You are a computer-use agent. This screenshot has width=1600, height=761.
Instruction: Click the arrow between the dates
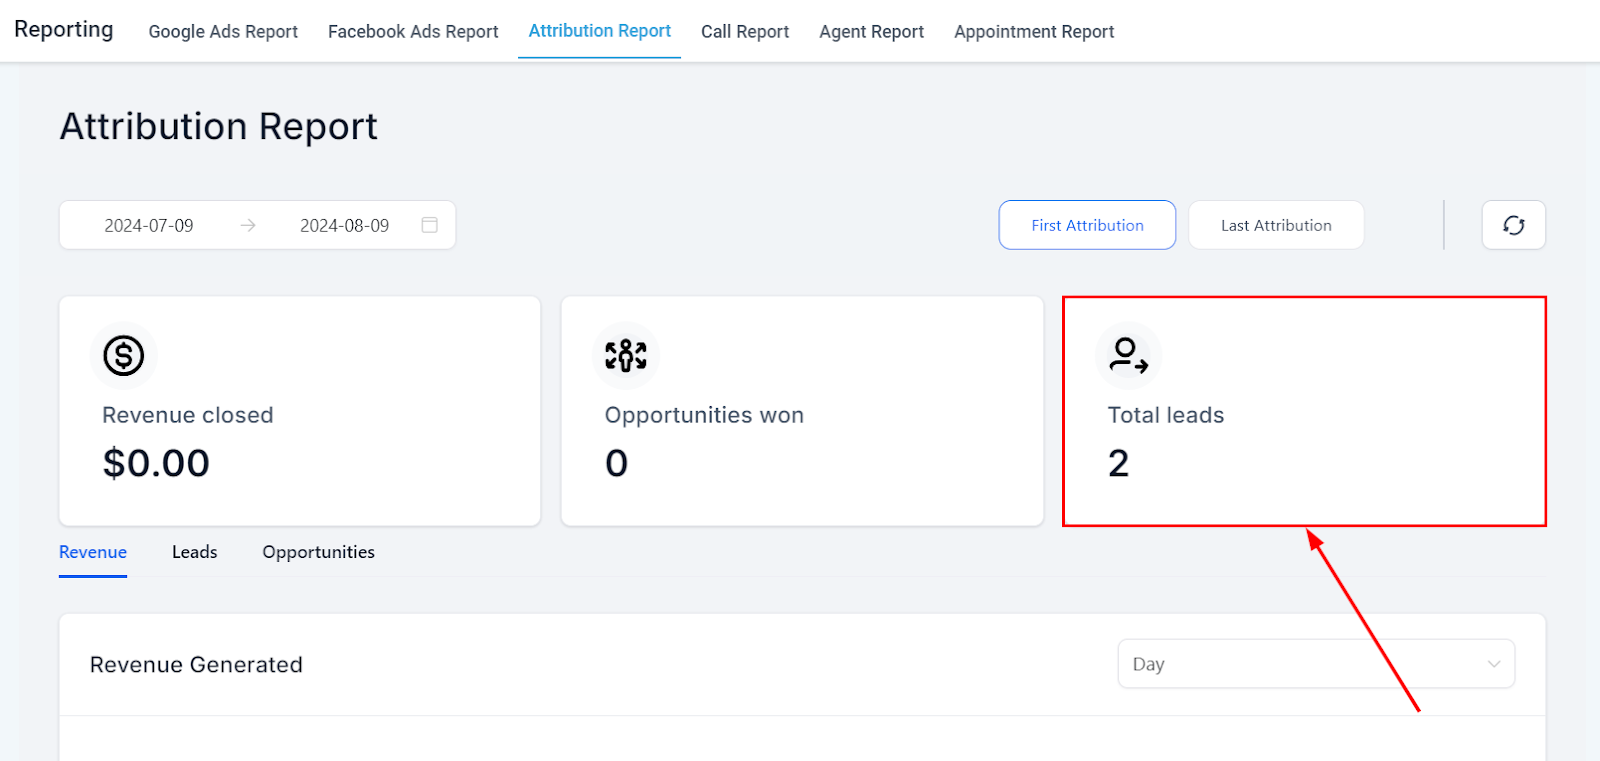[248, 226]
